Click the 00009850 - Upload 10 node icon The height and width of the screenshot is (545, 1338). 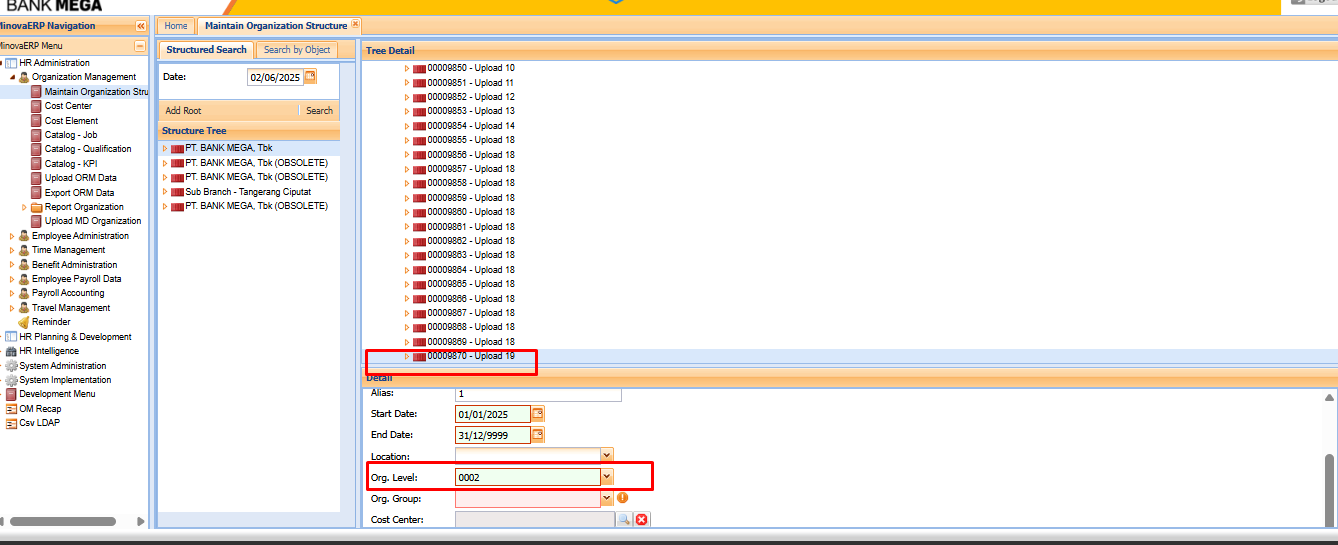(x=419, y=68)
